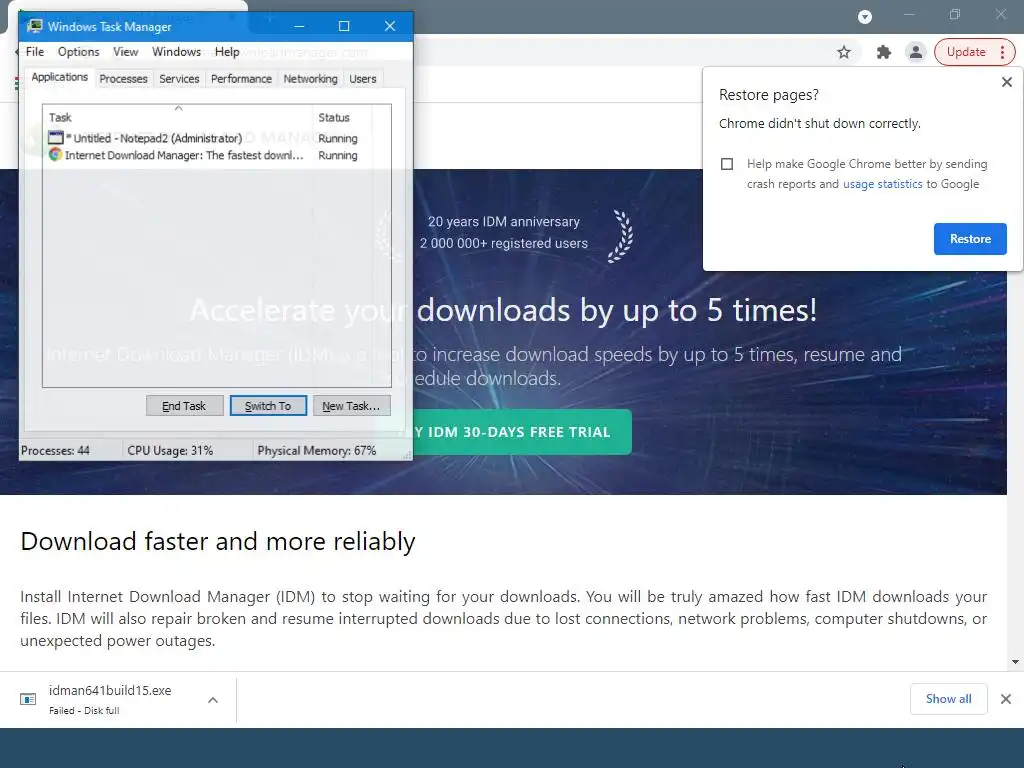This screenshot has height=768, width=1024.
Task: Open the Chrome profile avatar
Action: [x=916, y=52]
